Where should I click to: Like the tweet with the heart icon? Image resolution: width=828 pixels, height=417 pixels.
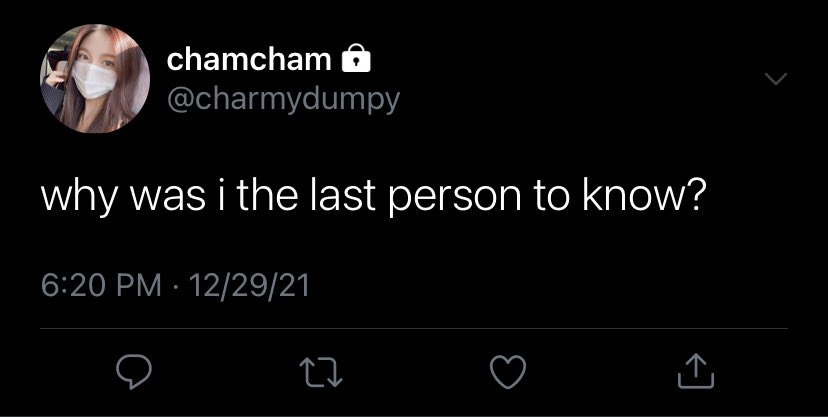[x=508, y=372]
